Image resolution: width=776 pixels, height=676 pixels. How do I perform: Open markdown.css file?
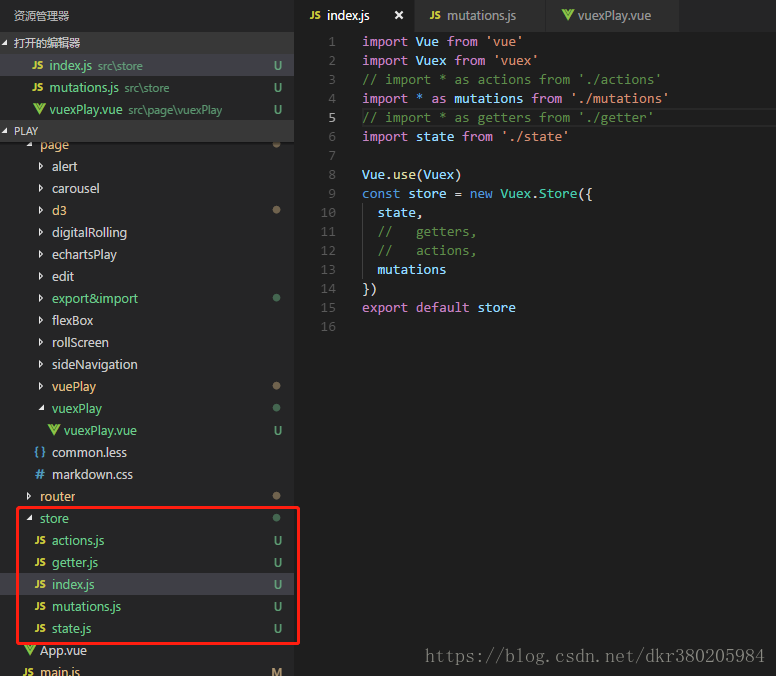[x=147, y=474]
